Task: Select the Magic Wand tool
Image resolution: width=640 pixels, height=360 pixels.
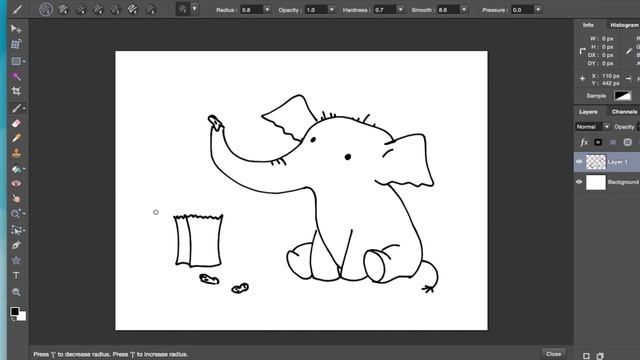Action: click(x=16, y=76)
